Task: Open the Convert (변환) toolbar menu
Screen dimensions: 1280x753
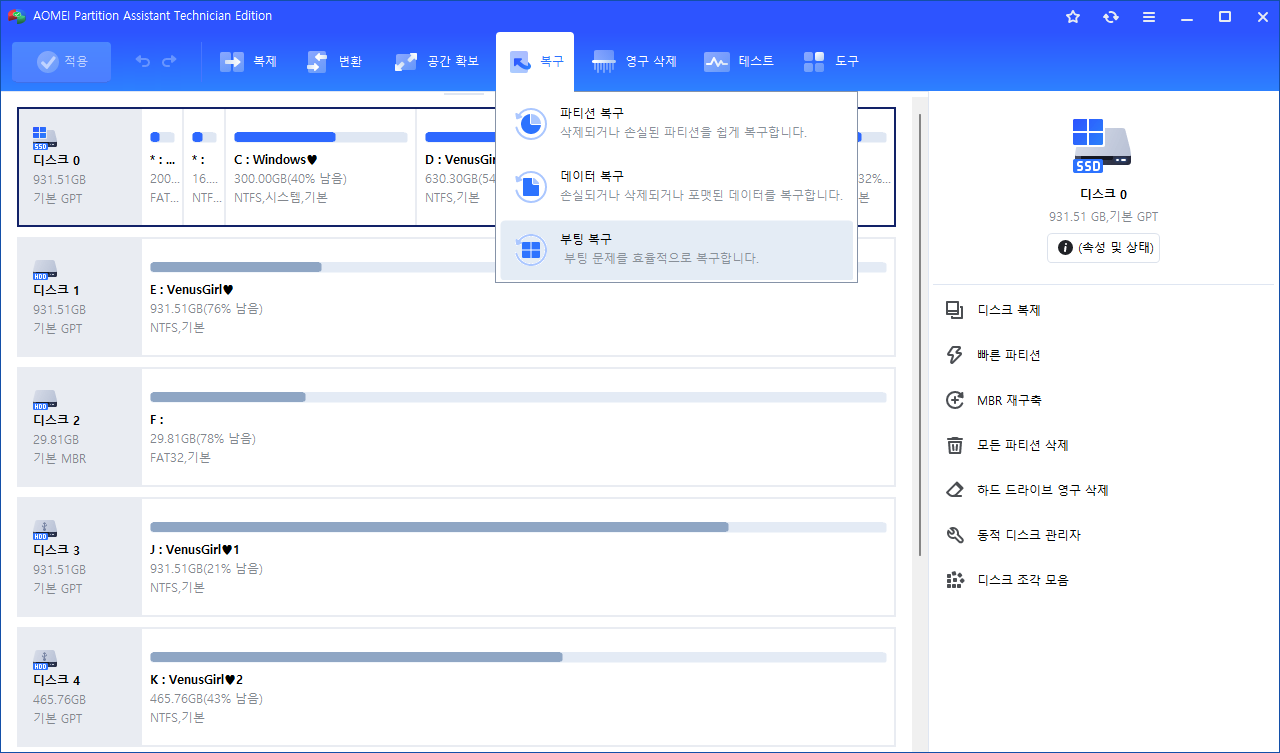Action: (x=335, y=62)
